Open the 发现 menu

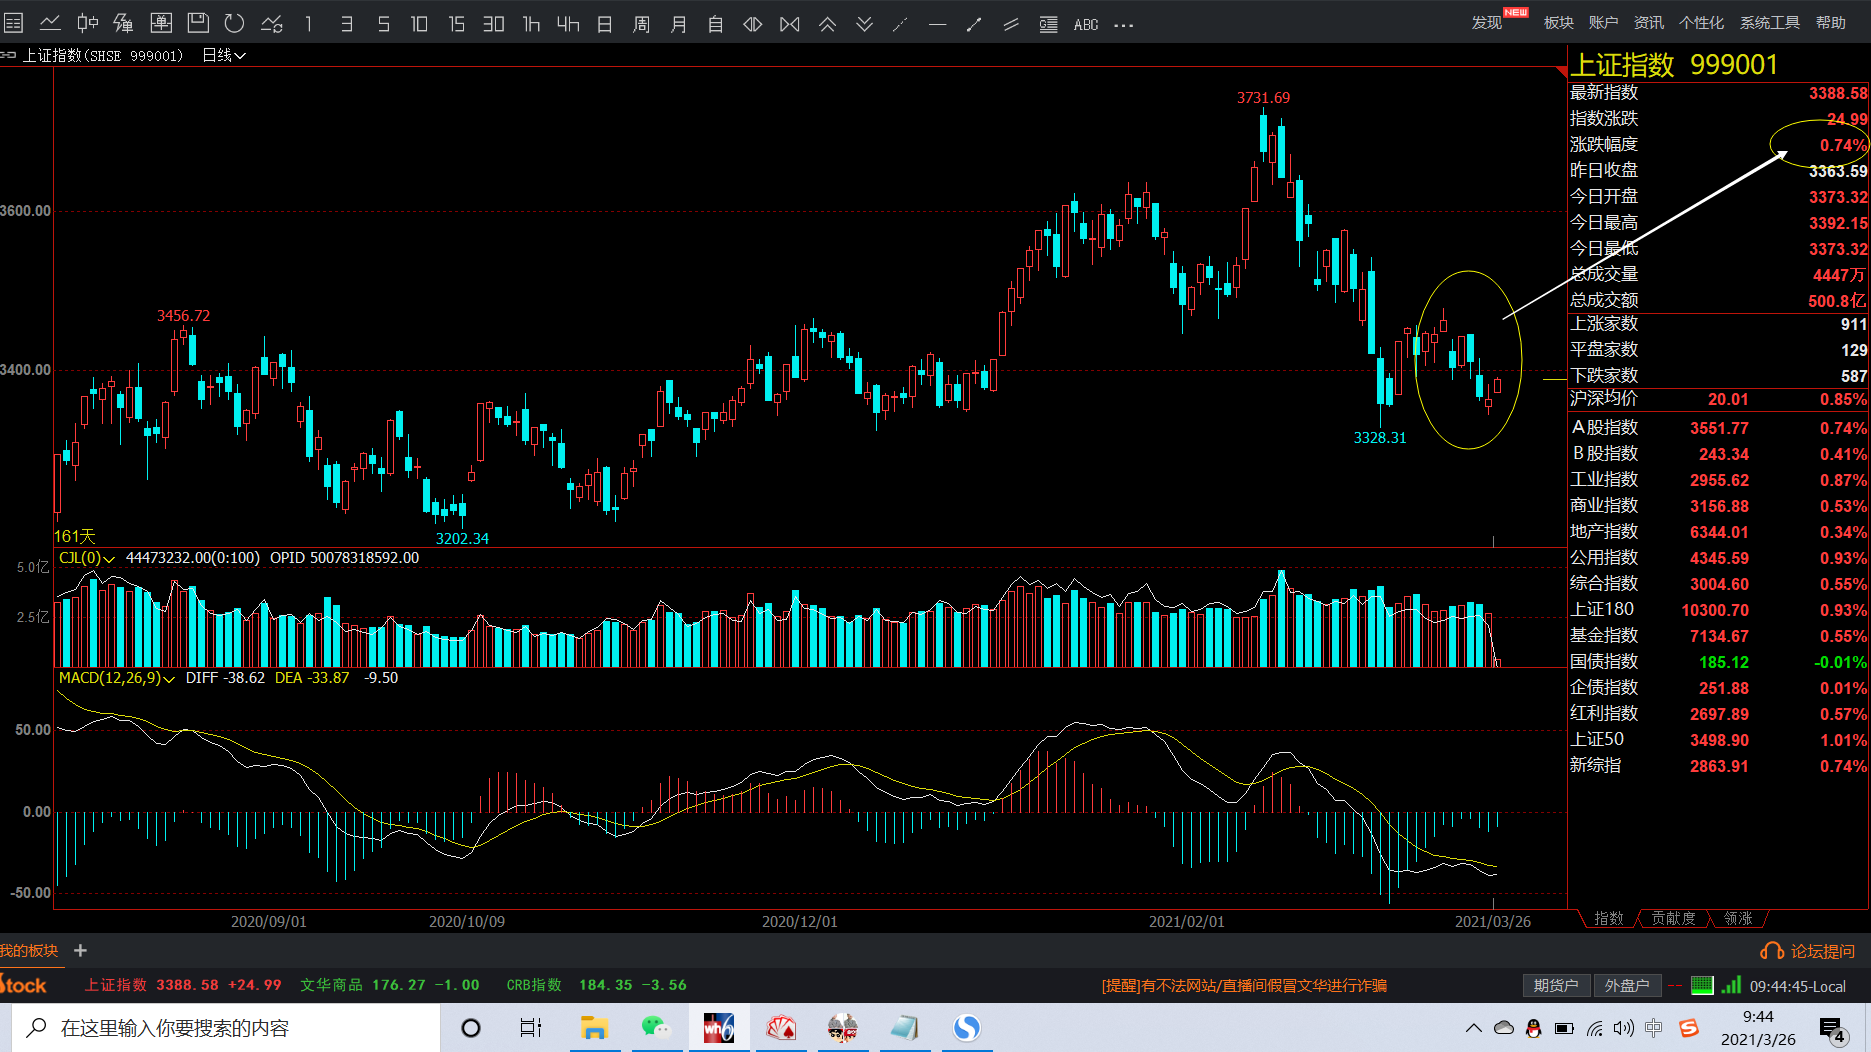1487,23
